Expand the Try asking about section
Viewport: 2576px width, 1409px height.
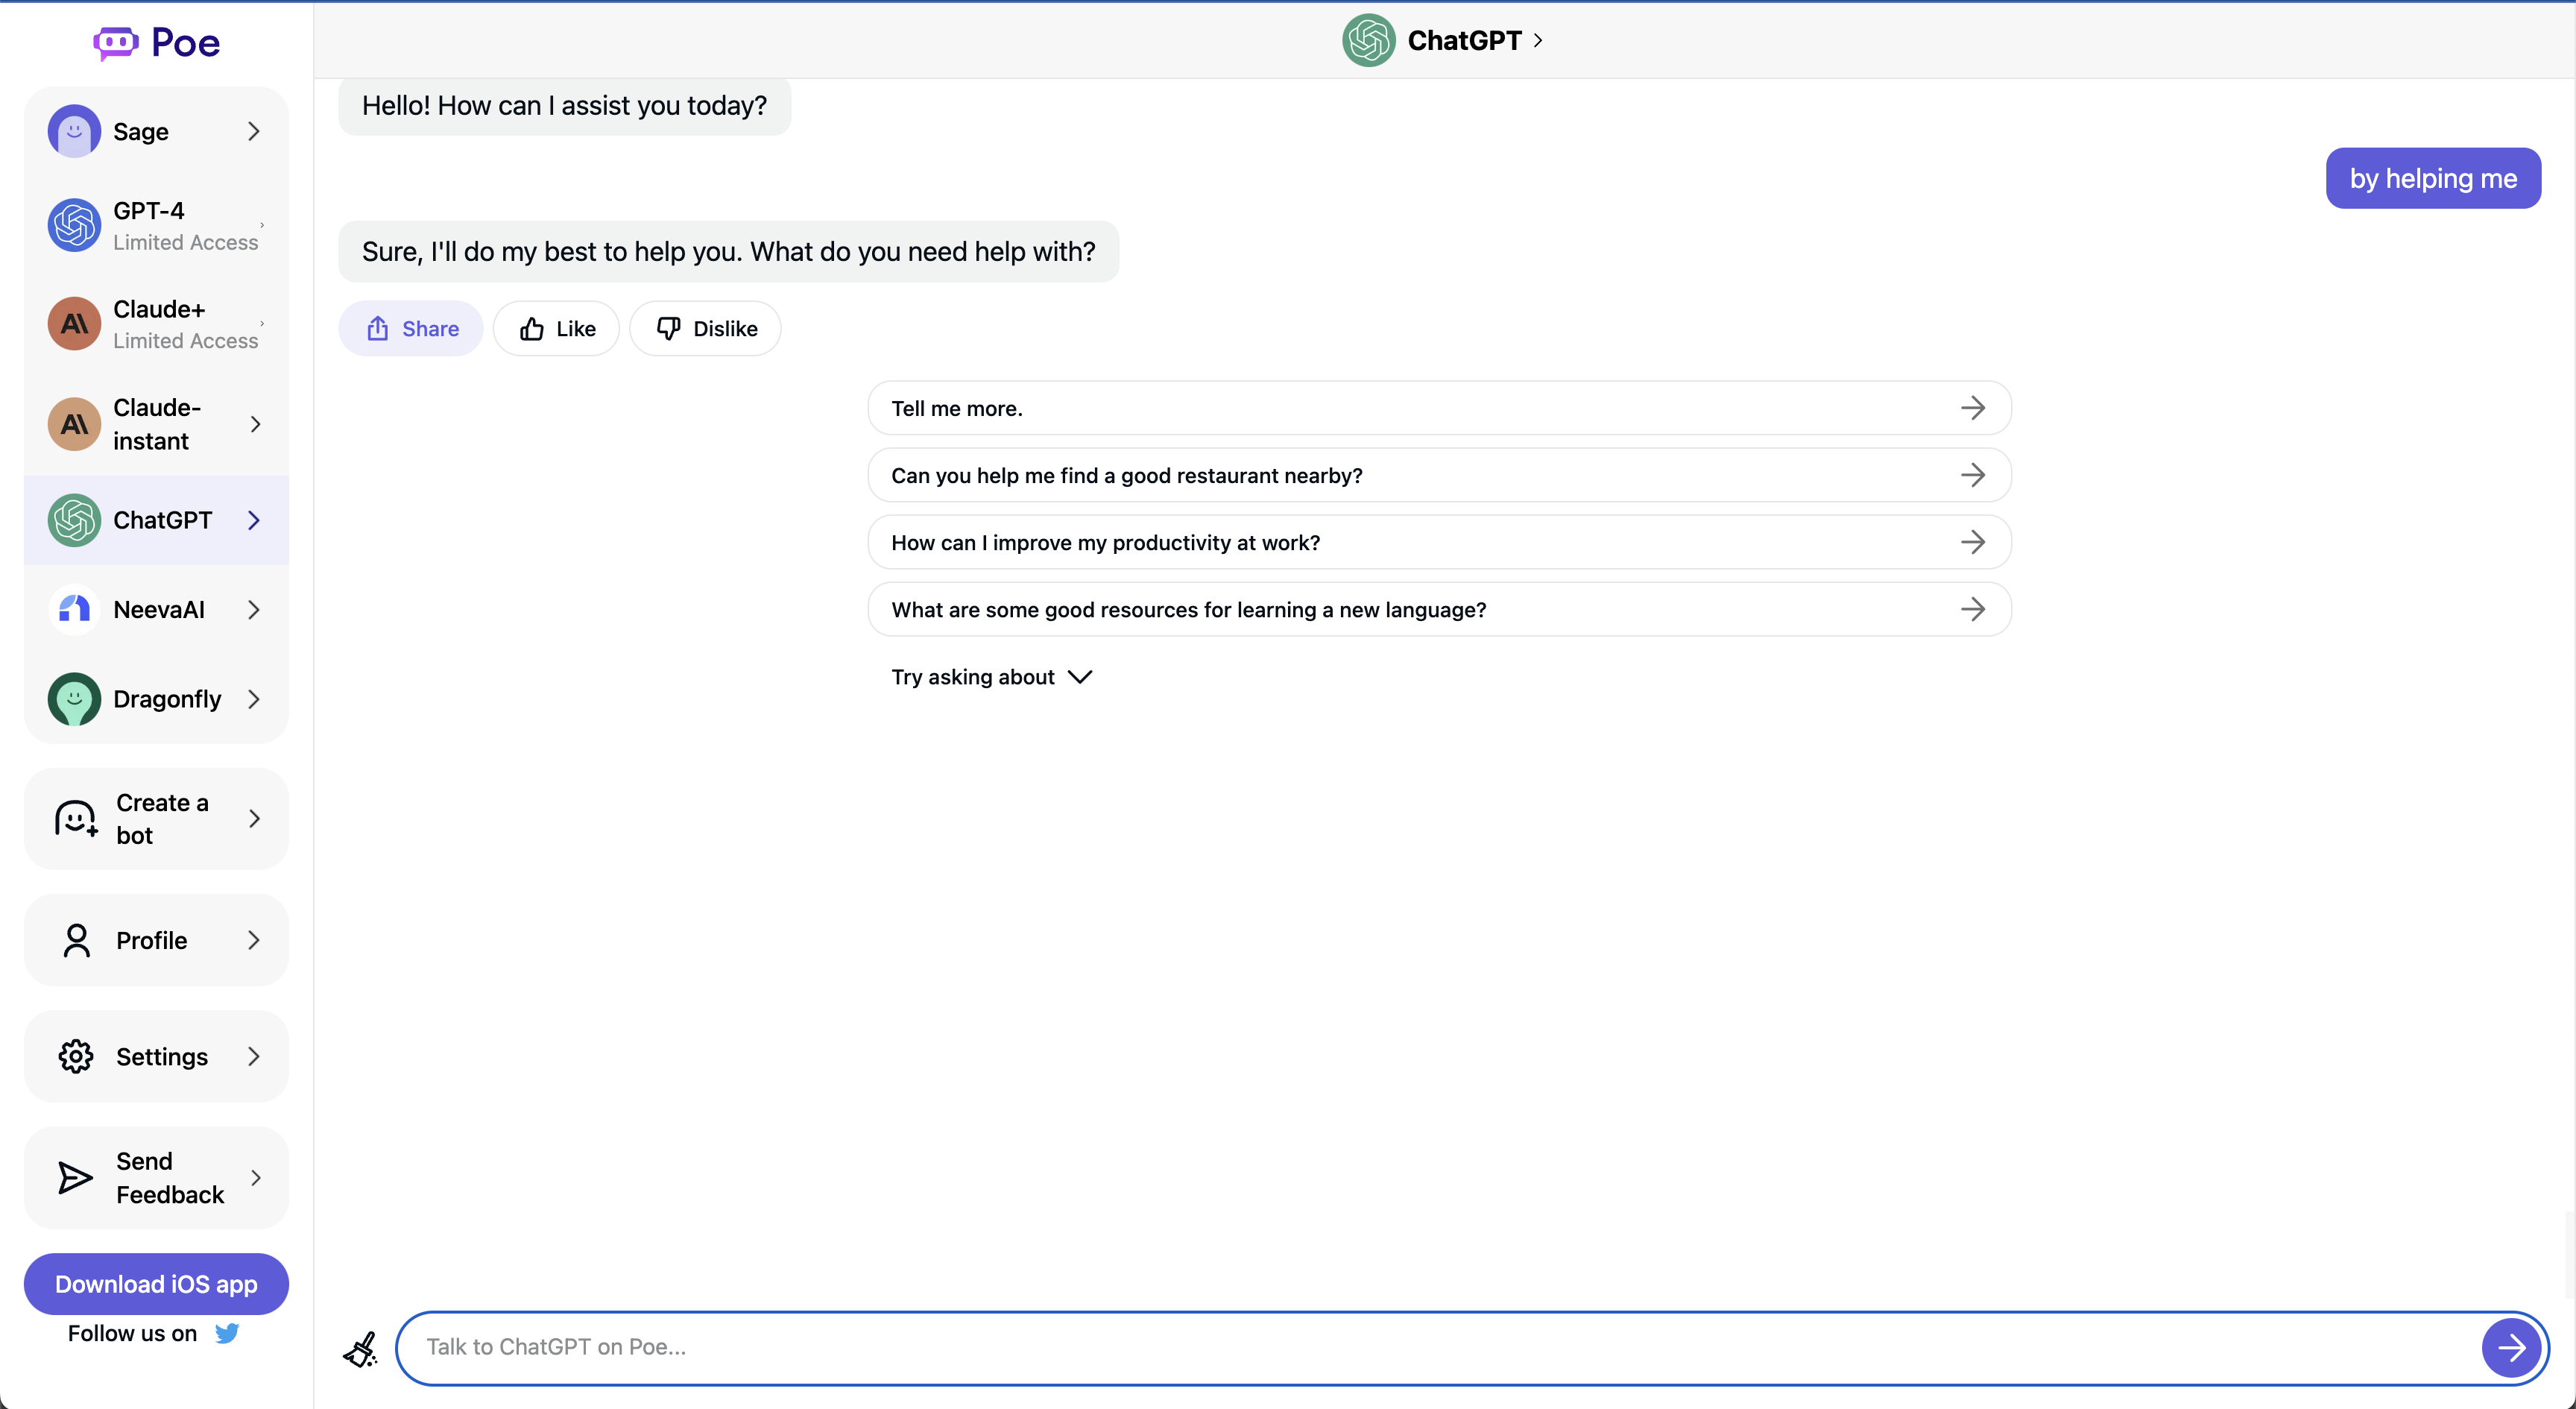coord(990,677)
